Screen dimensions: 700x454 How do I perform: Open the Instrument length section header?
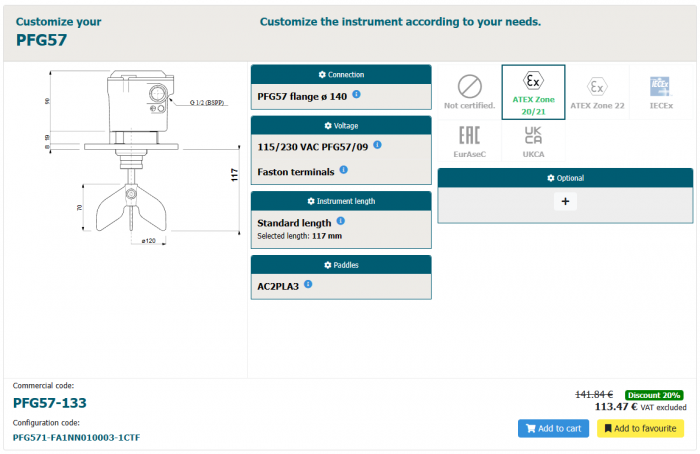point(341,201)
